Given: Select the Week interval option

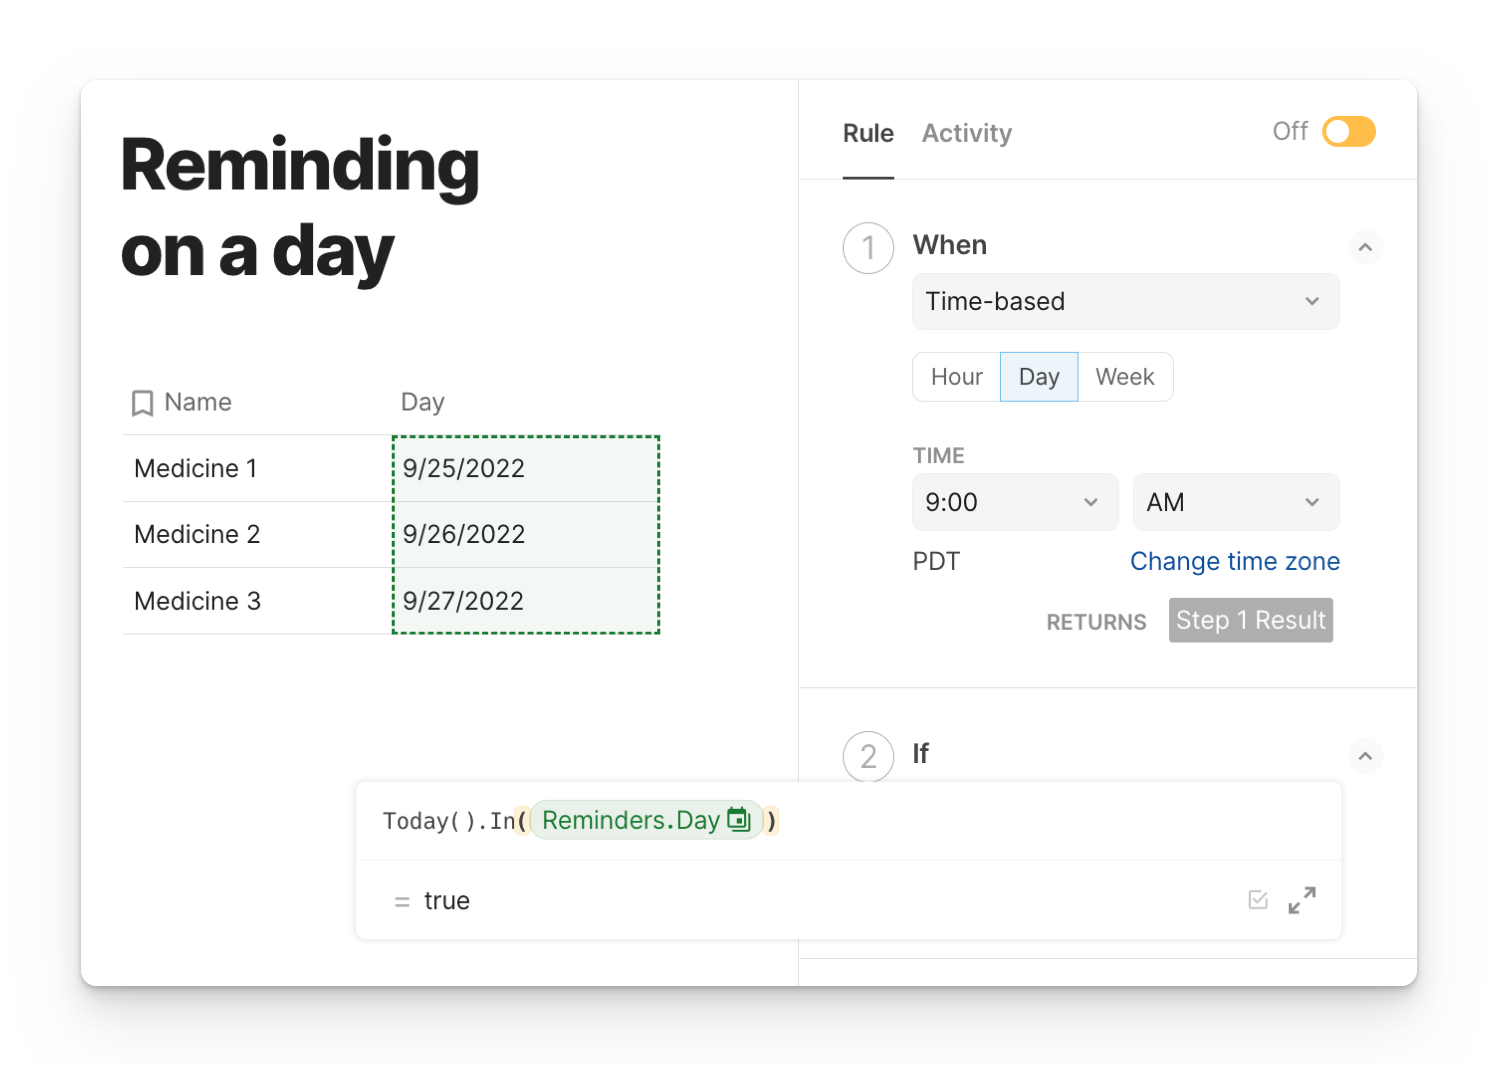Looking at the screenshot, I should (1124, 377).
